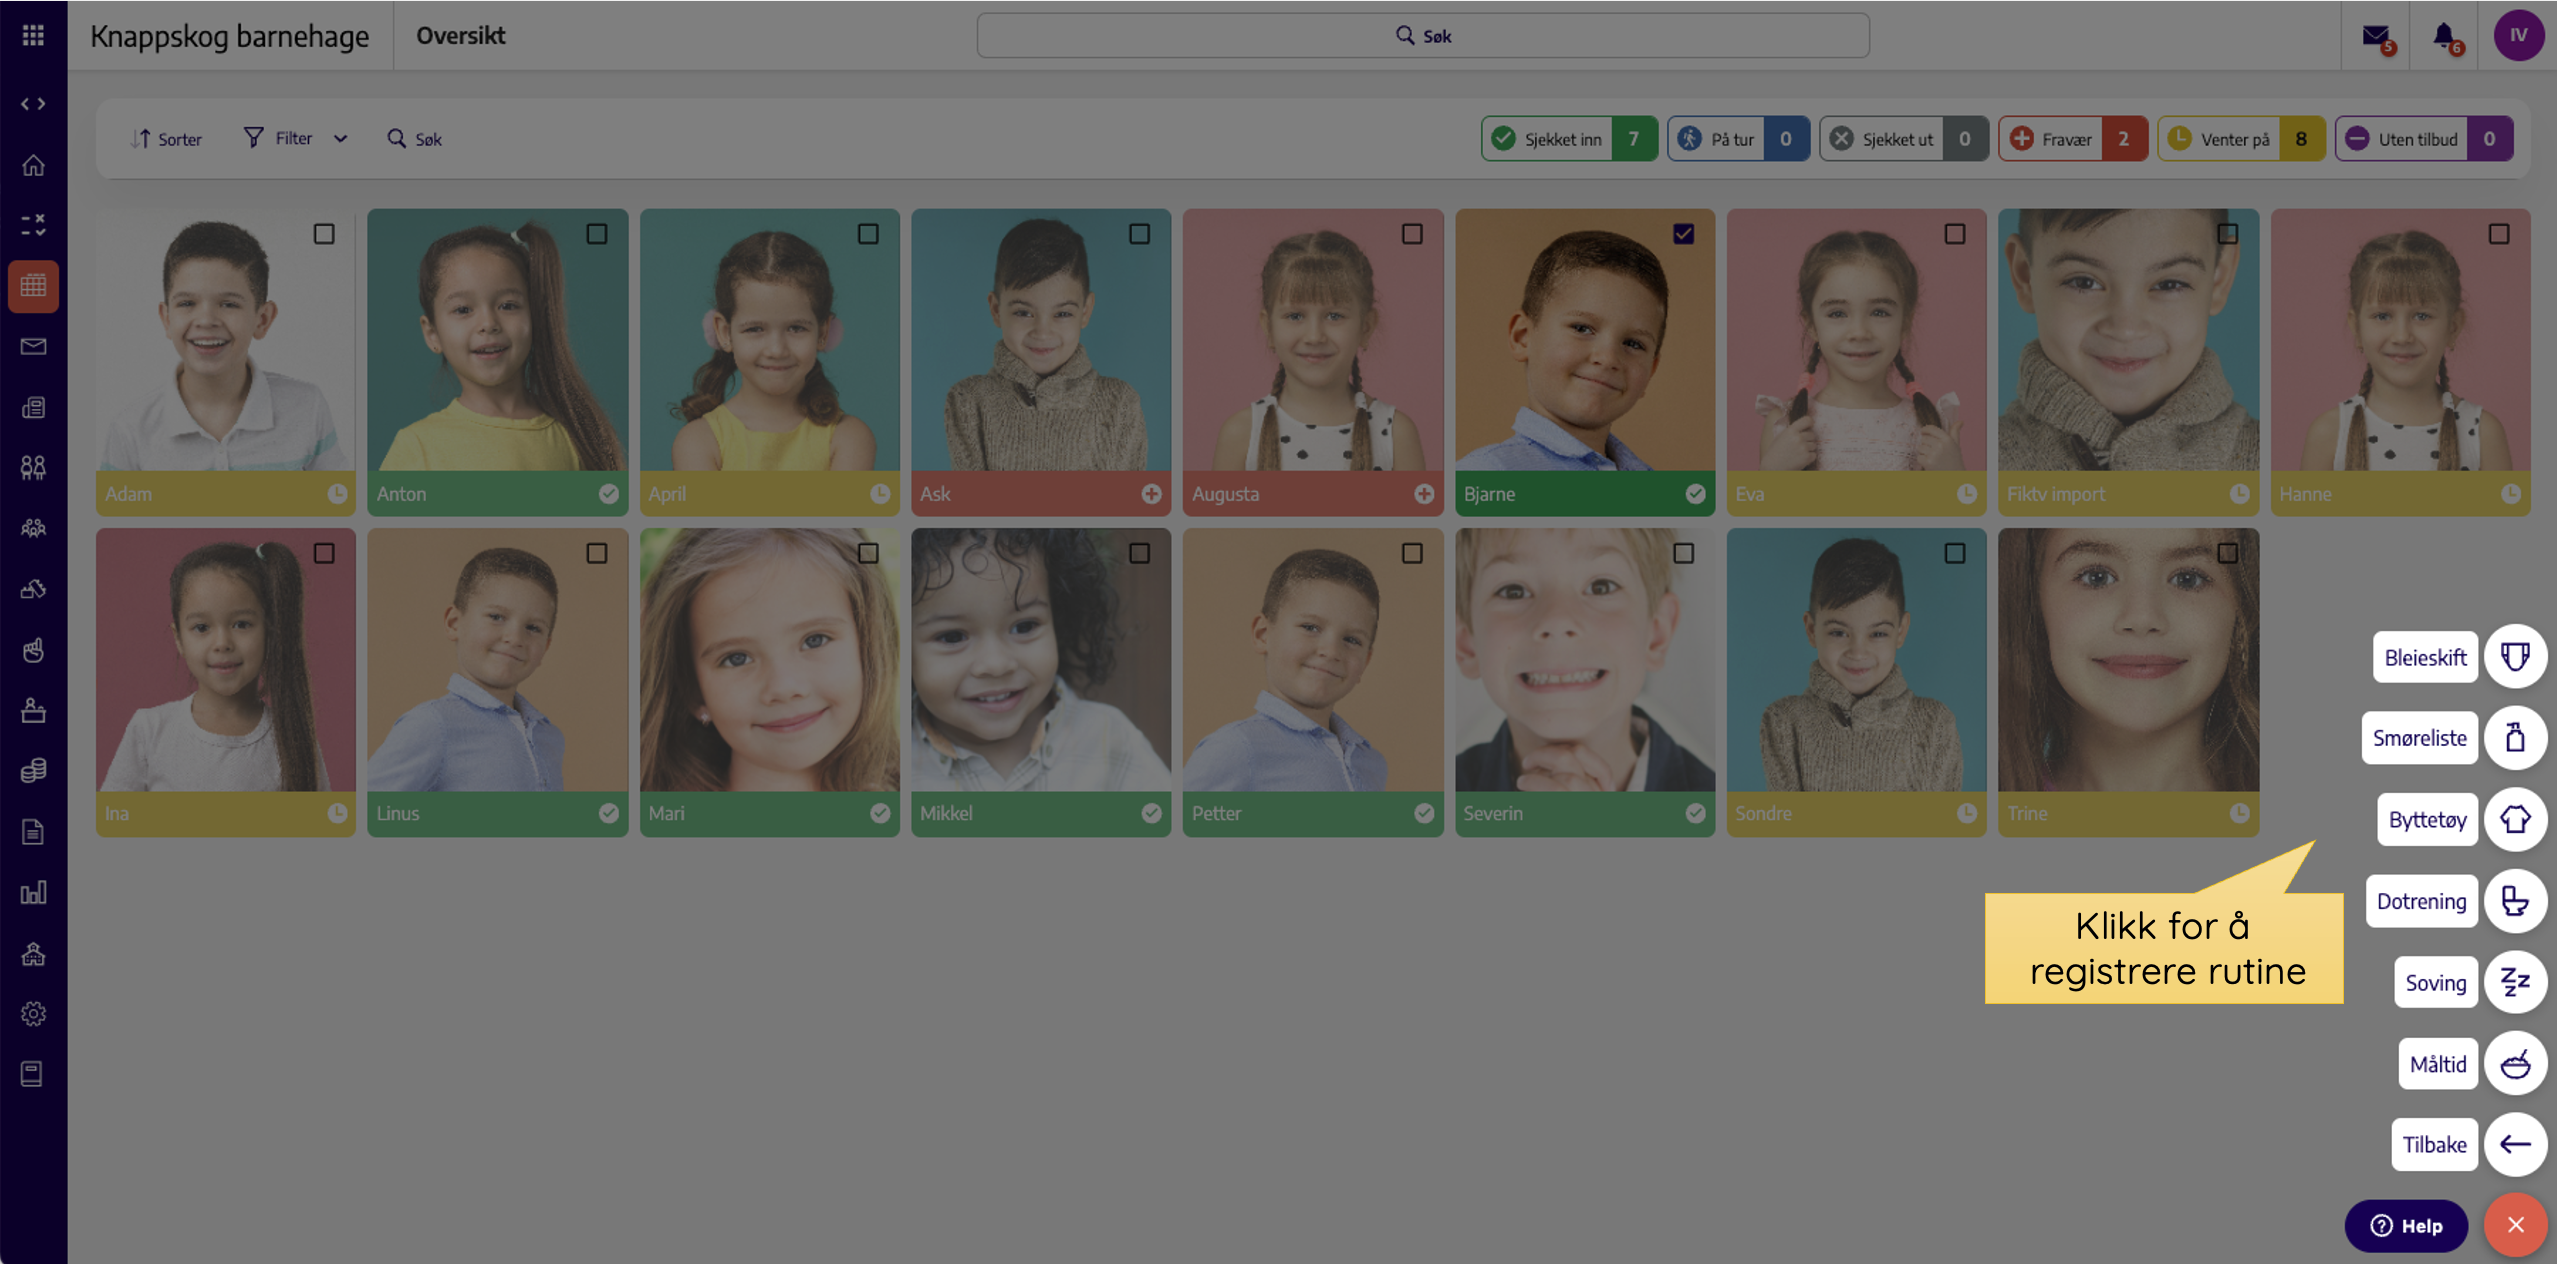This screenshot has width=2557, height=1264.
Task: Click the plus status icon on Ask card
Action: point(1151,494)
